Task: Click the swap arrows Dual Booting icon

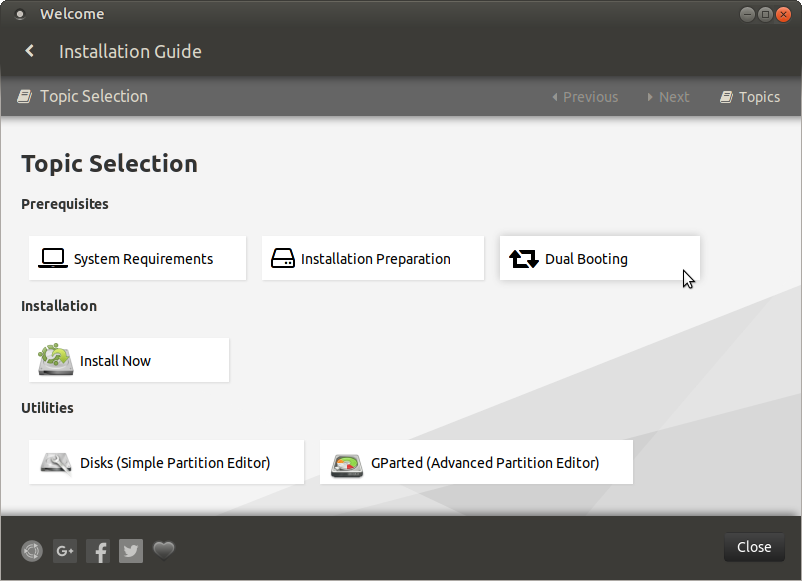Action: tap(524, 259)
